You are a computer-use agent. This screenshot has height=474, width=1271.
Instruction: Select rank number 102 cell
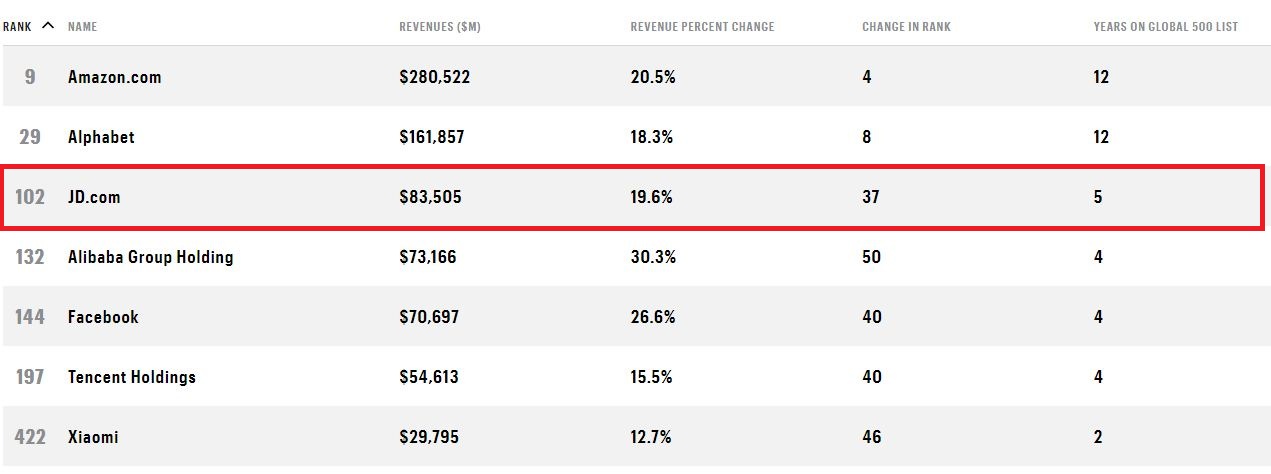(x=30, y=197)
